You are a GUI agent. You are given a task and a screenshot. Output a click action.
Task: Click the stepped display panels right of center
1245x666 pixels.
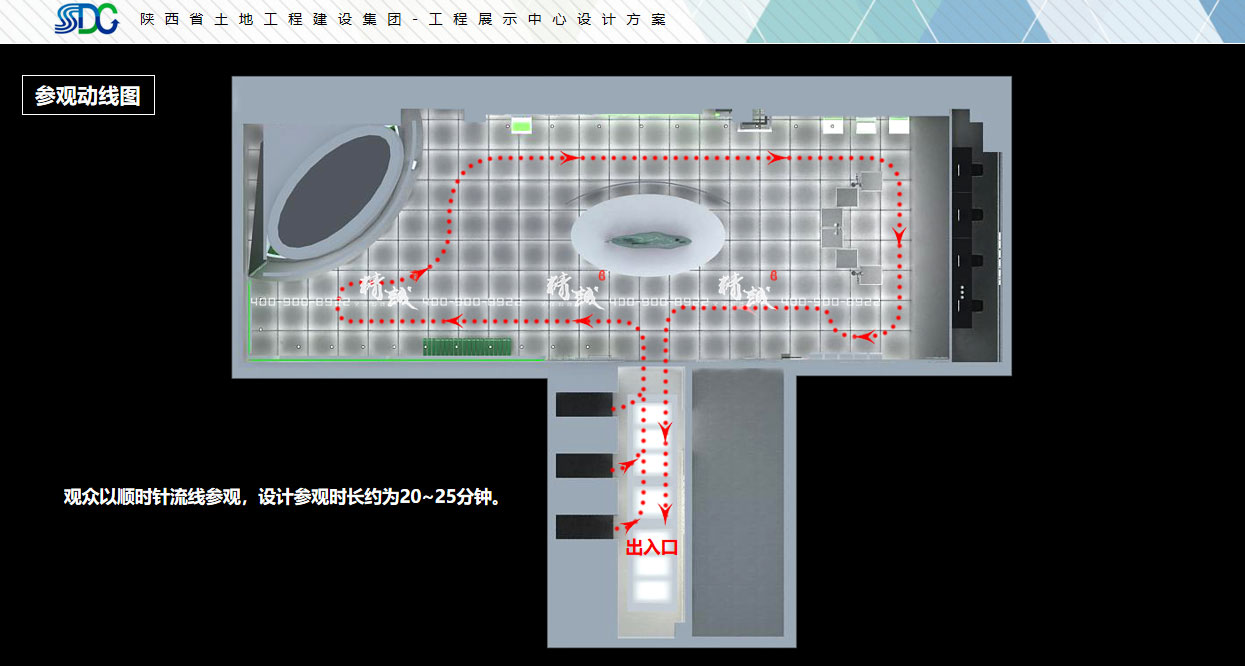848,225
